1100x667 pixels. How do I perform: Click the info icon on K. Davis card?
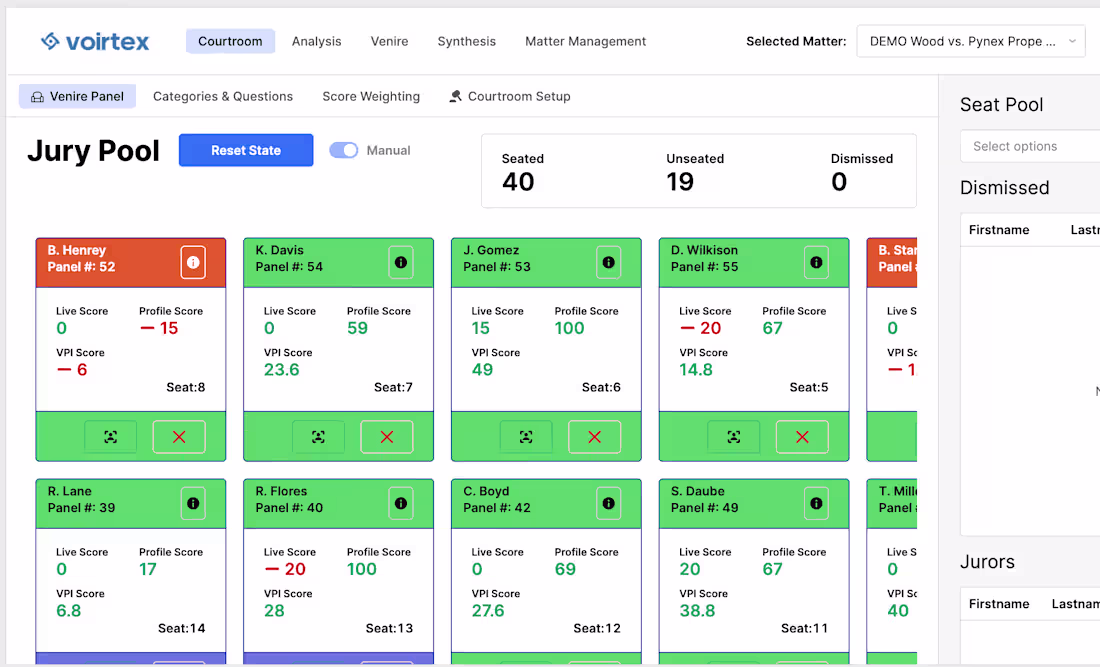tap(401, 262)
